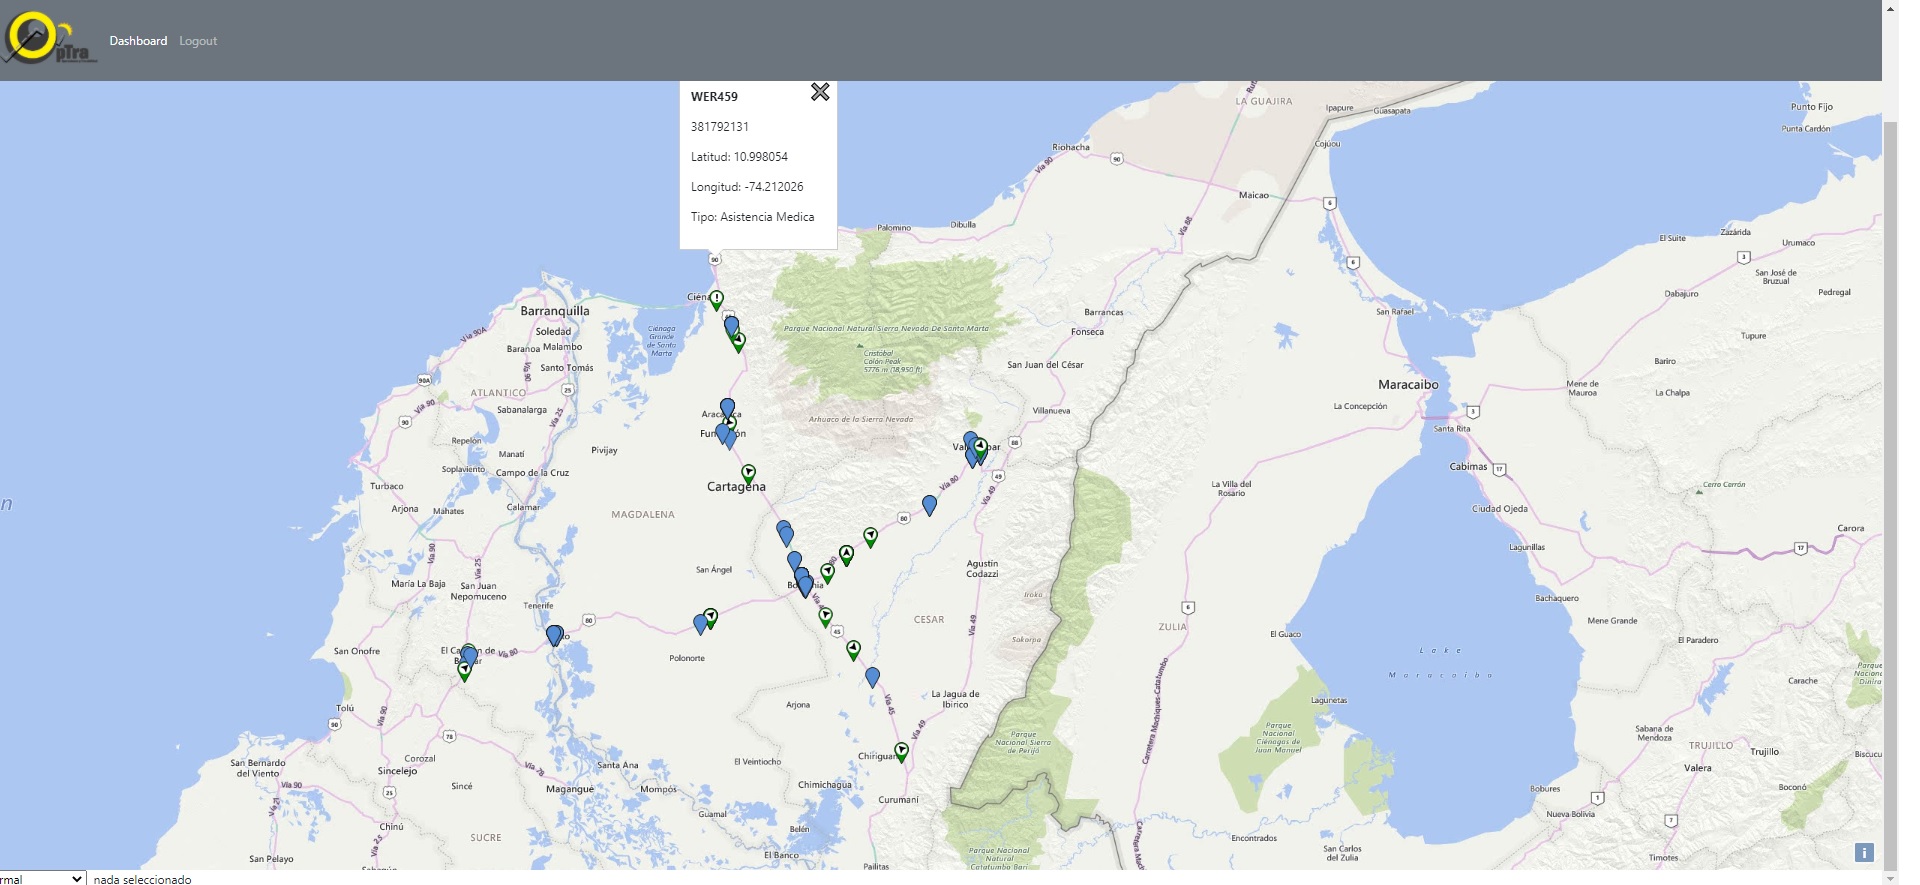The width and height of the screenshot is (1920, 885).
Task: Select green vehicle marker on Via 45 south of Bosconia
Action: pos(825,617)
